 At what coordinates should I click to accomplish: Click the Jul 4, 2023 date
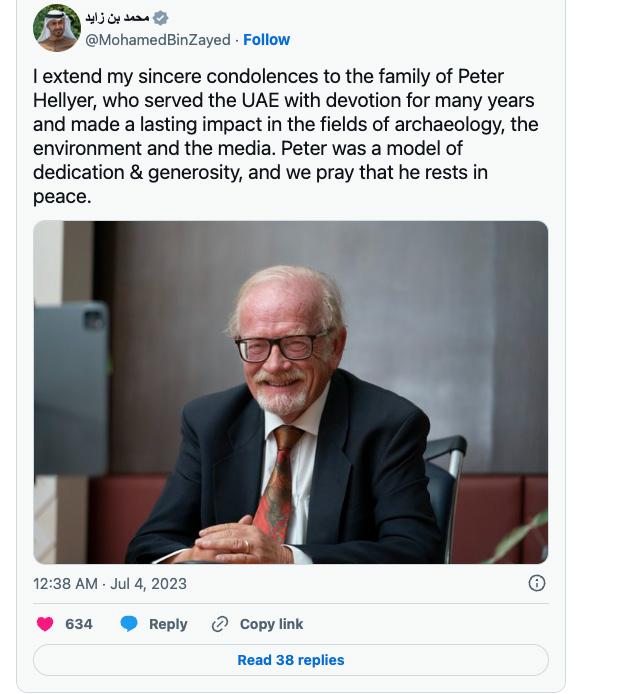[148, 583]
